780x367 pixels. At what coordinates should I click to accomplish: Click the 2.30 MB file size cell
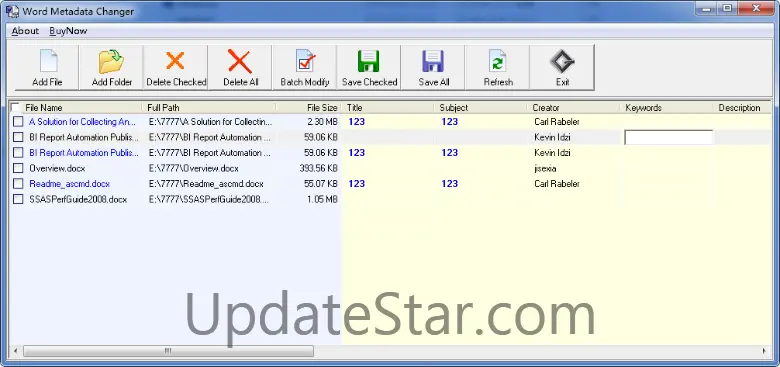tap(322, 122)
